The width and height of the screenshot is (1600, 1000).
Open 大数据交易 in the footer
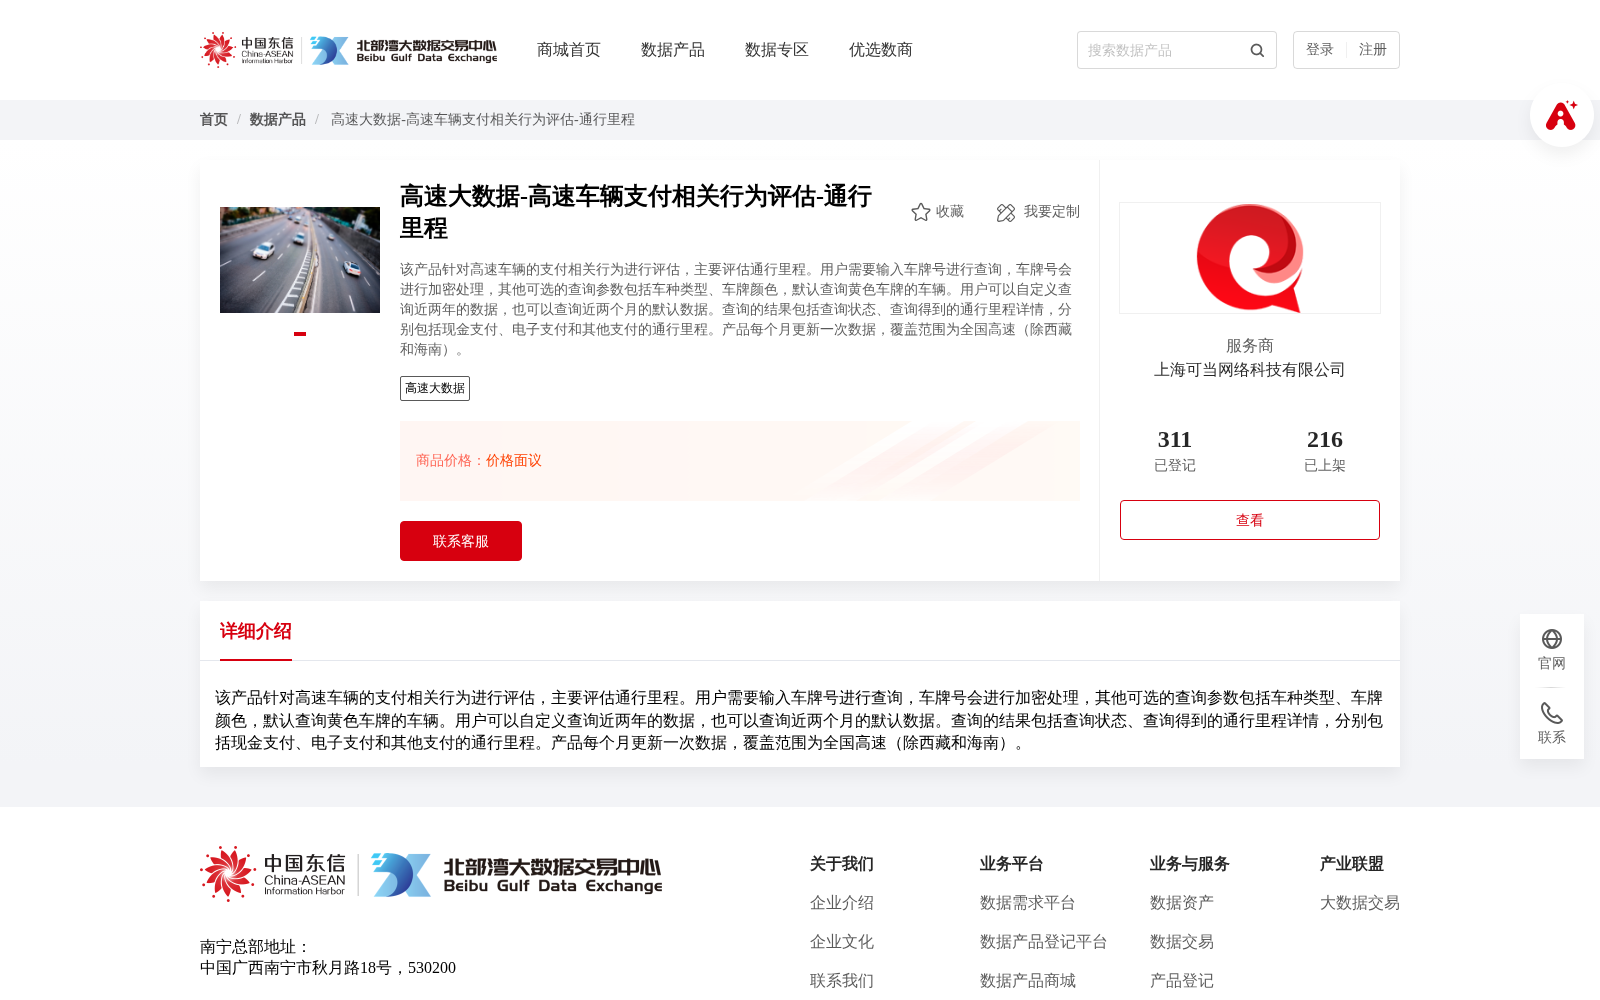pyautogui.click(x=1360, y=903)
